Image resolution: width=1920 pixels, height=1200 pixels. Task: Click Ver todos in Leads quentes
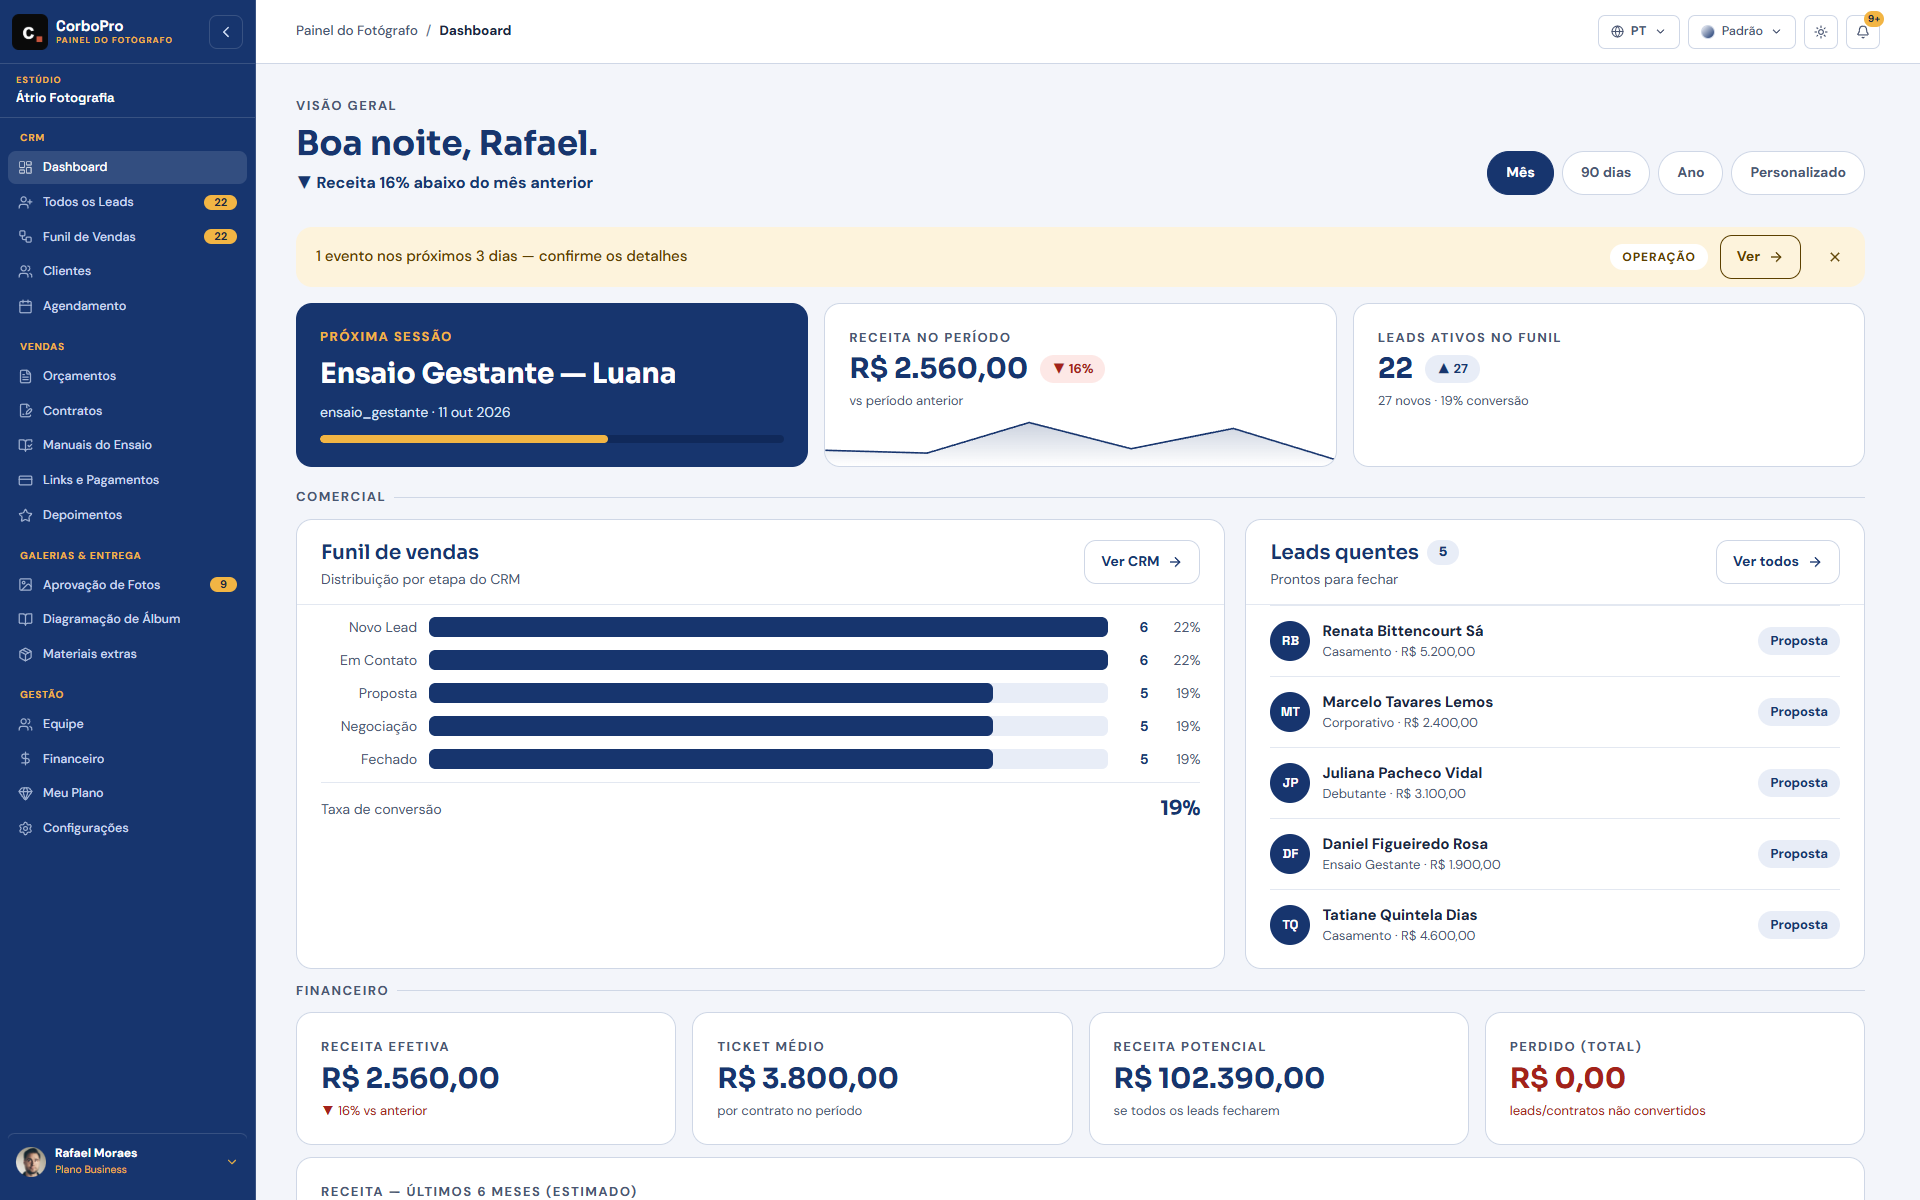pyautogui.click(x=1777, y=562)
